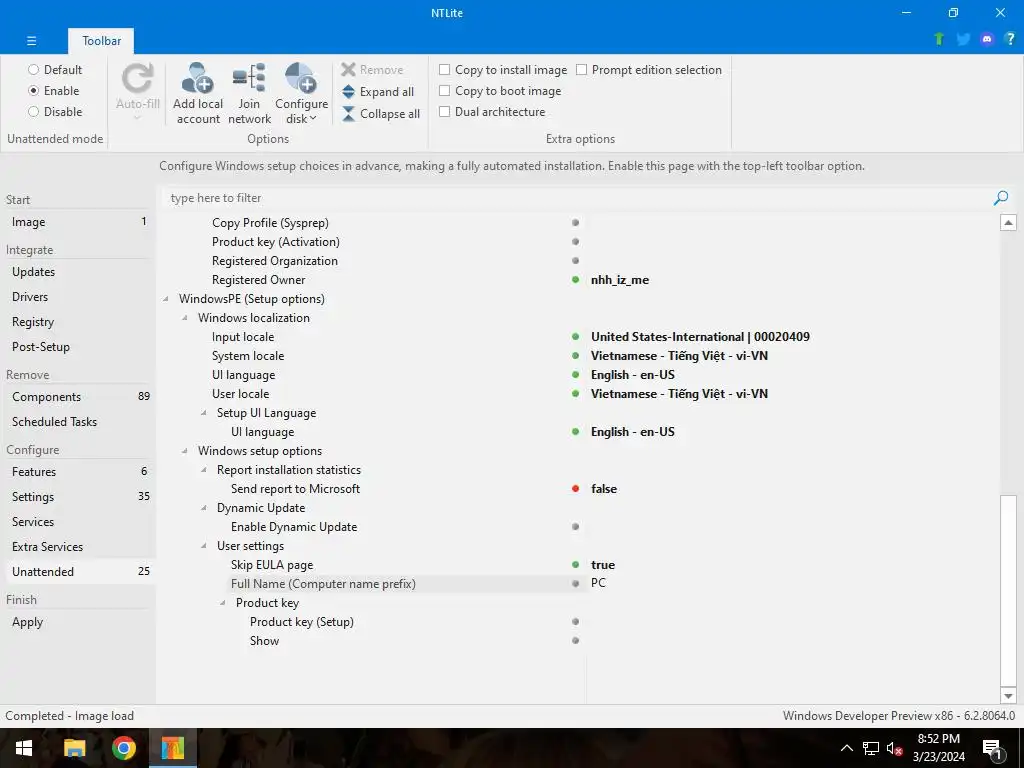This screenshot has height=768, width=1024.
Task: Collapse Windows localization node
Action: coord(185,318)
